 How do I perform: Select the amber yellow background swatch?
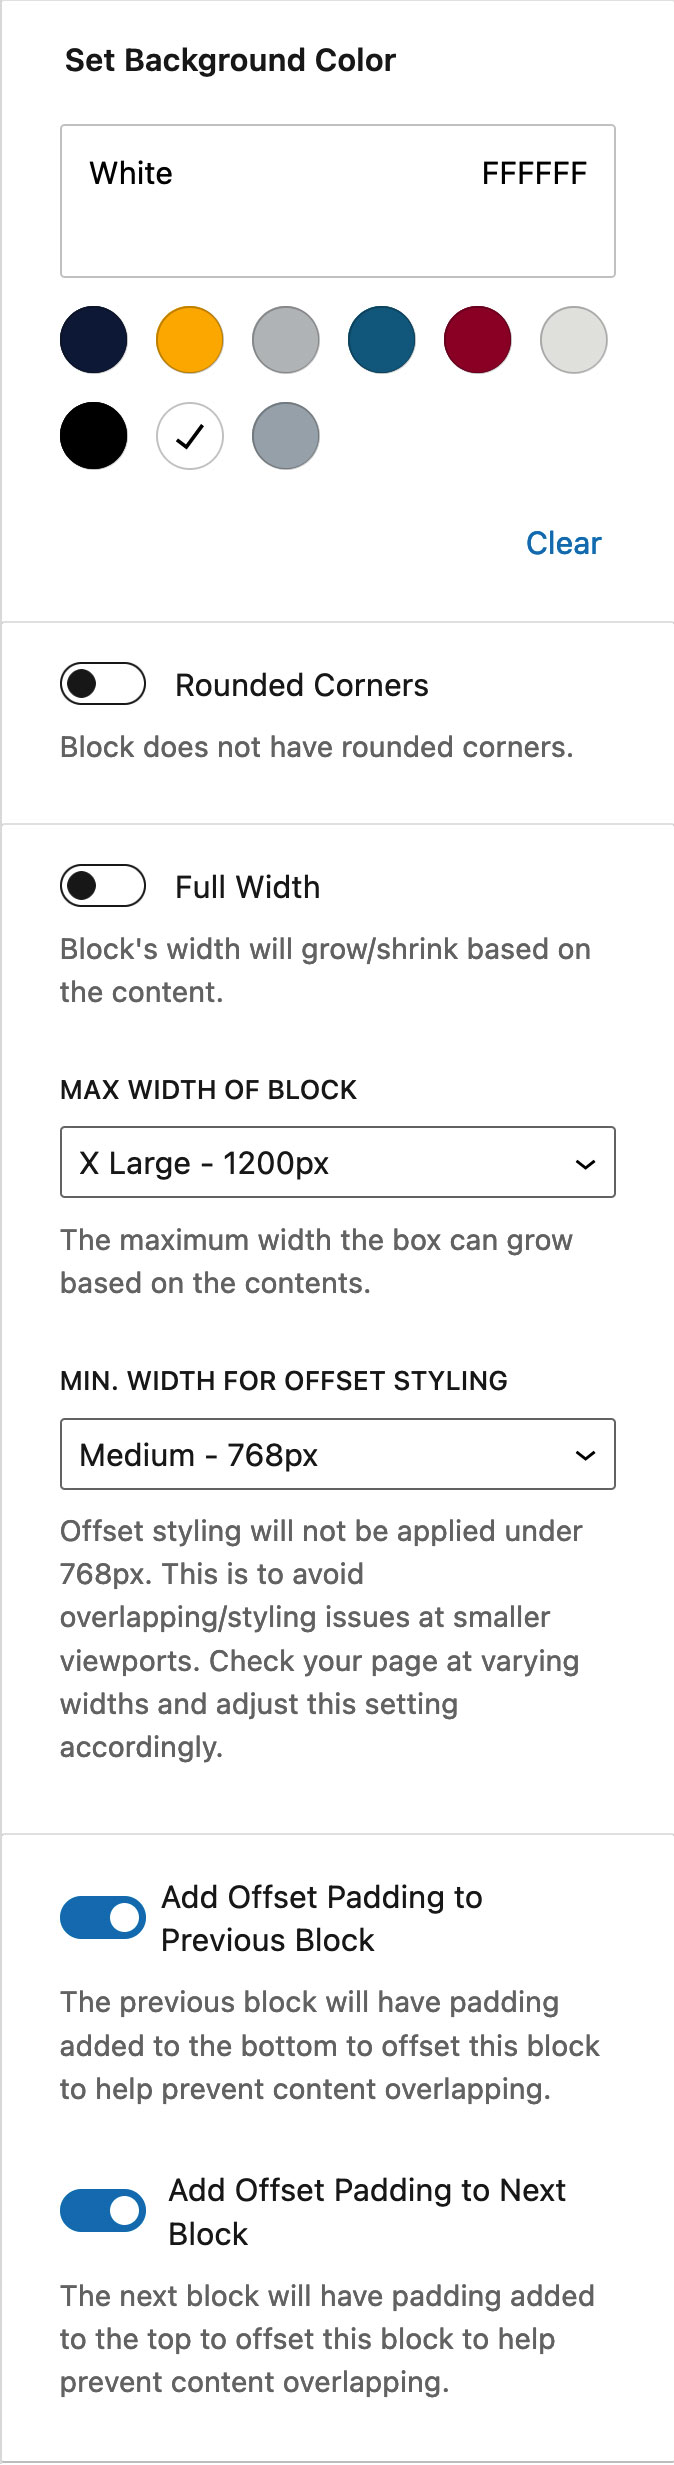pyautogui.click(x=189, y=340)
